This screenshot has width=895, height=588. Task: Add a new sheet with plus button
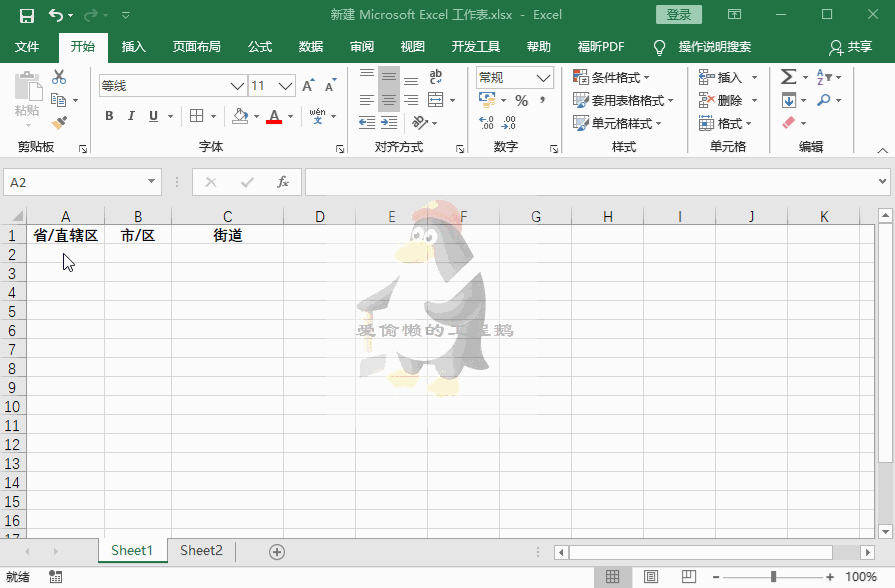277,551
